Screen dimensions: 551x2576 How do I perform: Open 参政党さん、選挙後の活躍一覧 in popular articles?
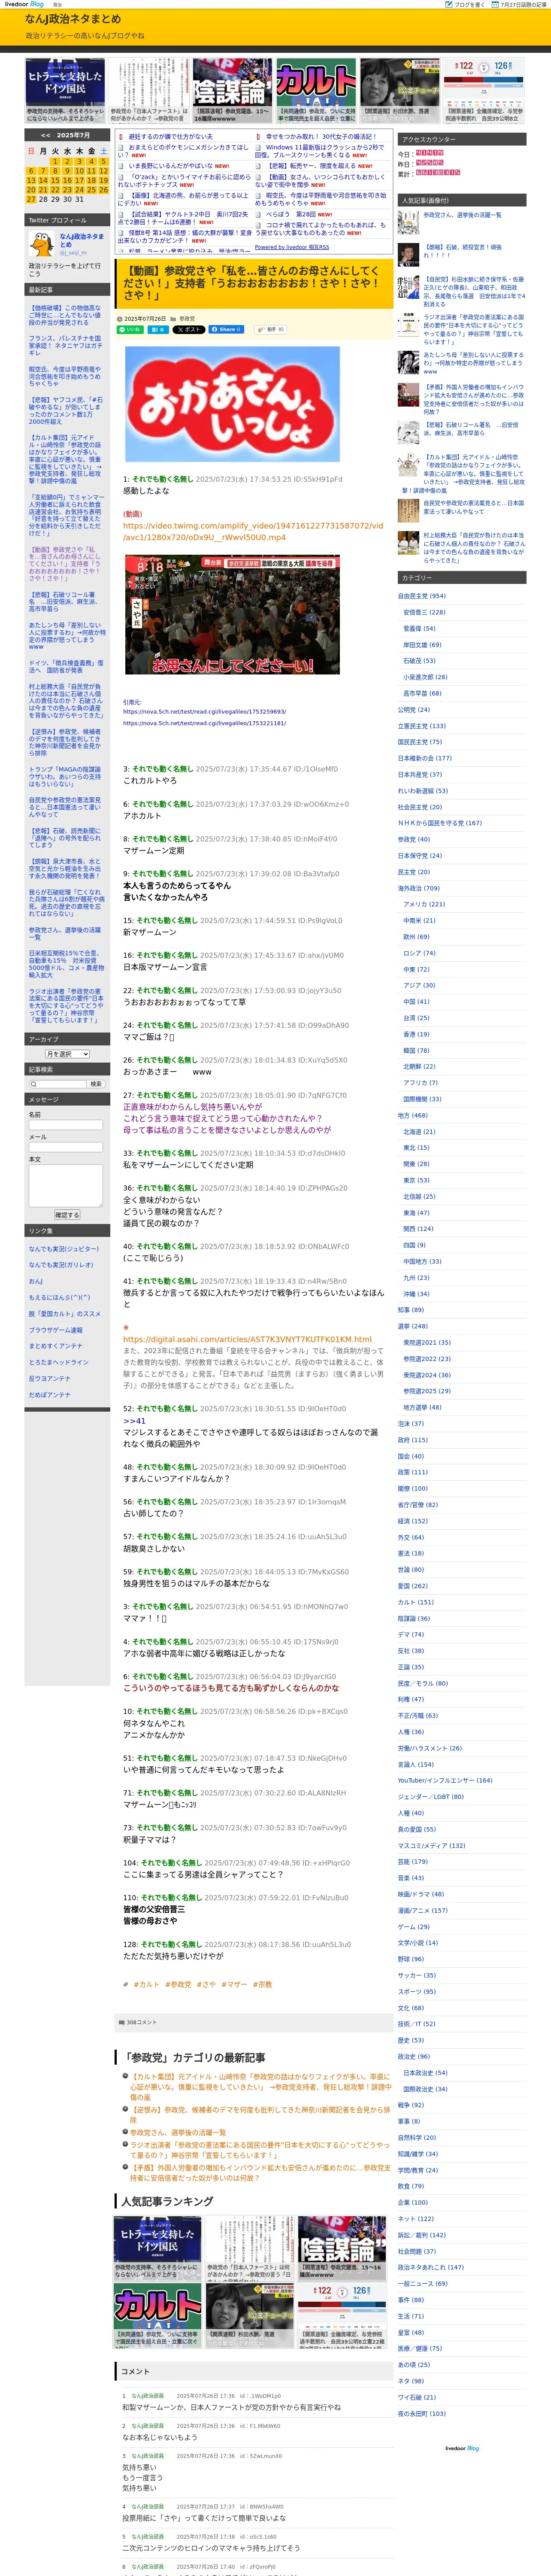(462, 215)
